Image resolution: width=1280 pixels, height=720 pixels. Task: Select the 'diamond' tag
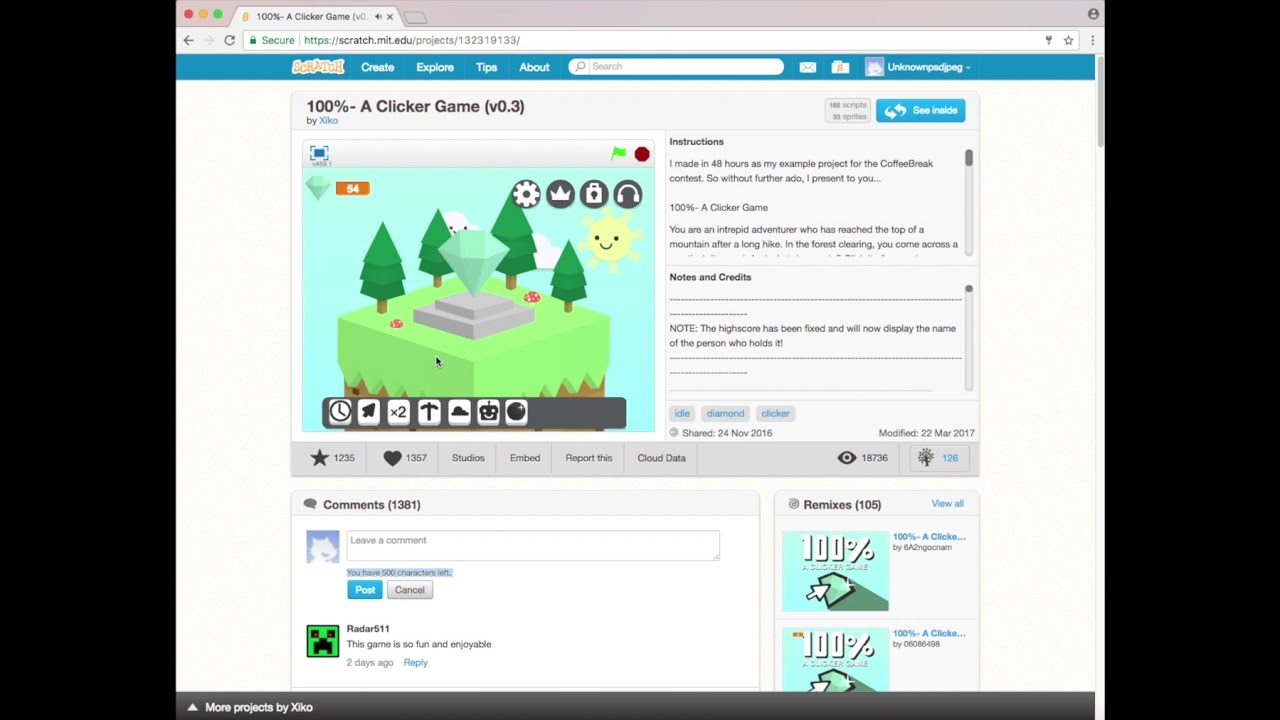(725, 413)
